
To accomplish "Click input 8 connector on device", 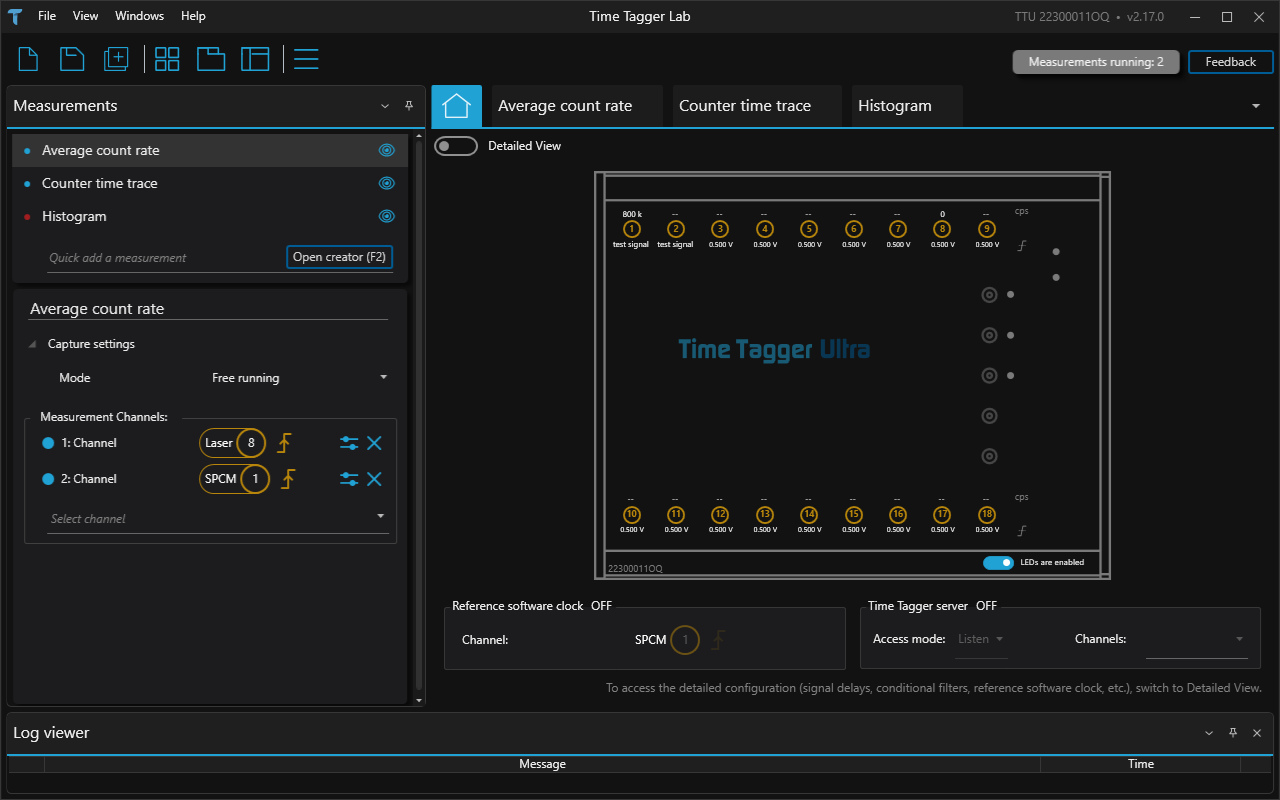I will (942, 229).
